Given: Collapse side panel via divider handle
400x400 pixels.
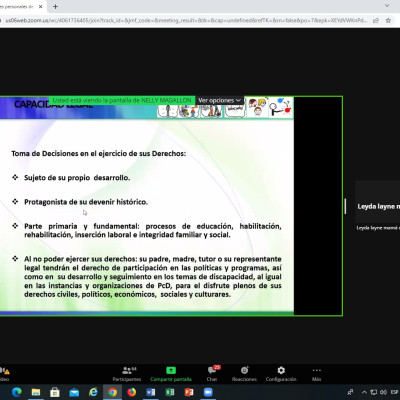Looking at the screenshot, I should [x=345, y=206].
